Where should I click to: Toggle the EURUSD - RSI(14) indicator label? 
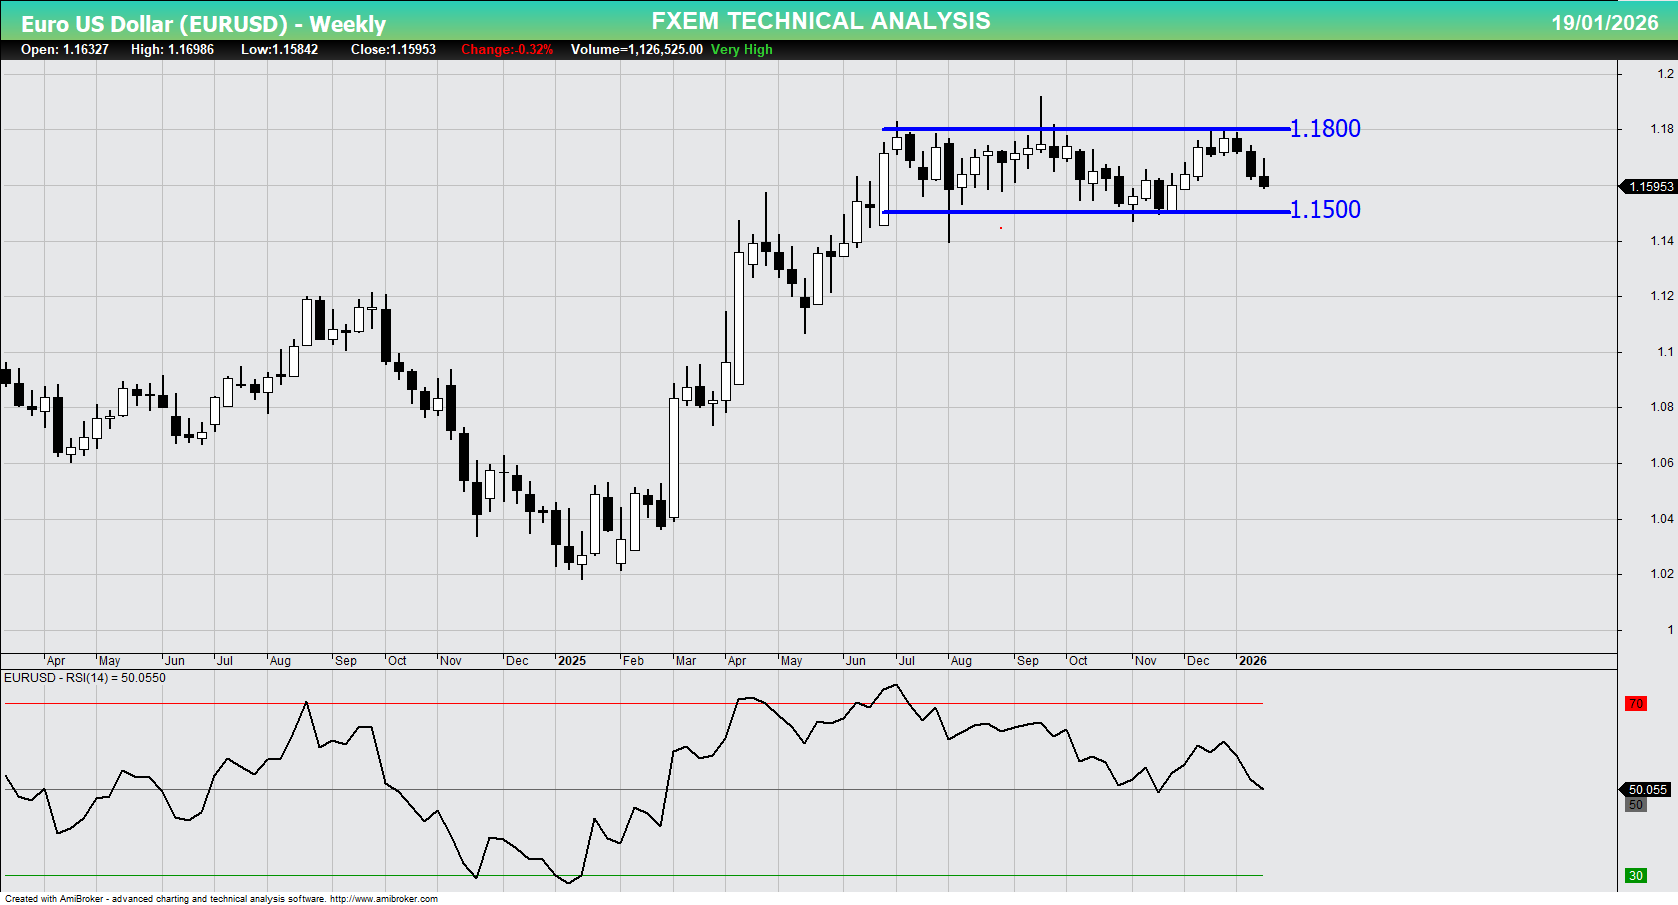coord(84,678)
